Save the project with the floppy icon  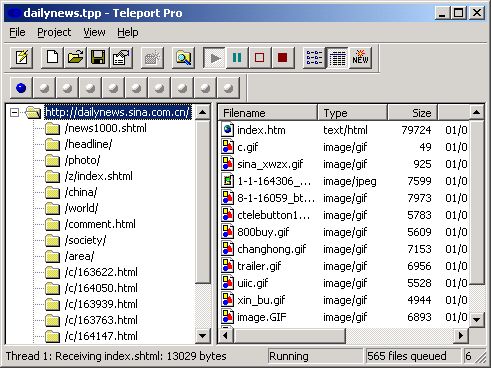pyautogui.click(x=98, y=58)
